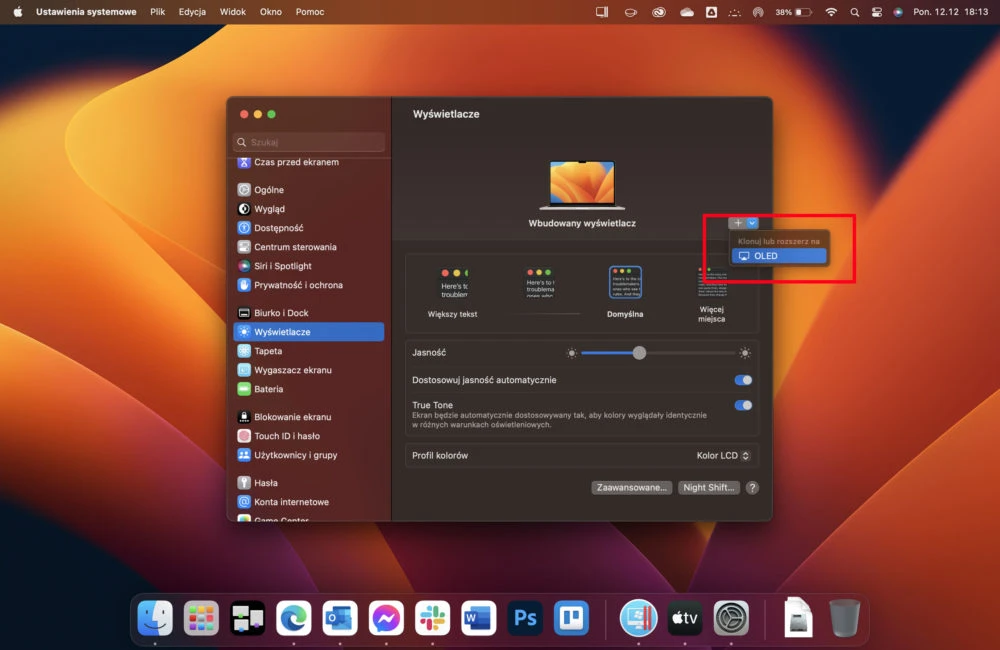Open the Profil kolorów Kolor LCD dropdown
1000x650 pixels.
point(723,455)
